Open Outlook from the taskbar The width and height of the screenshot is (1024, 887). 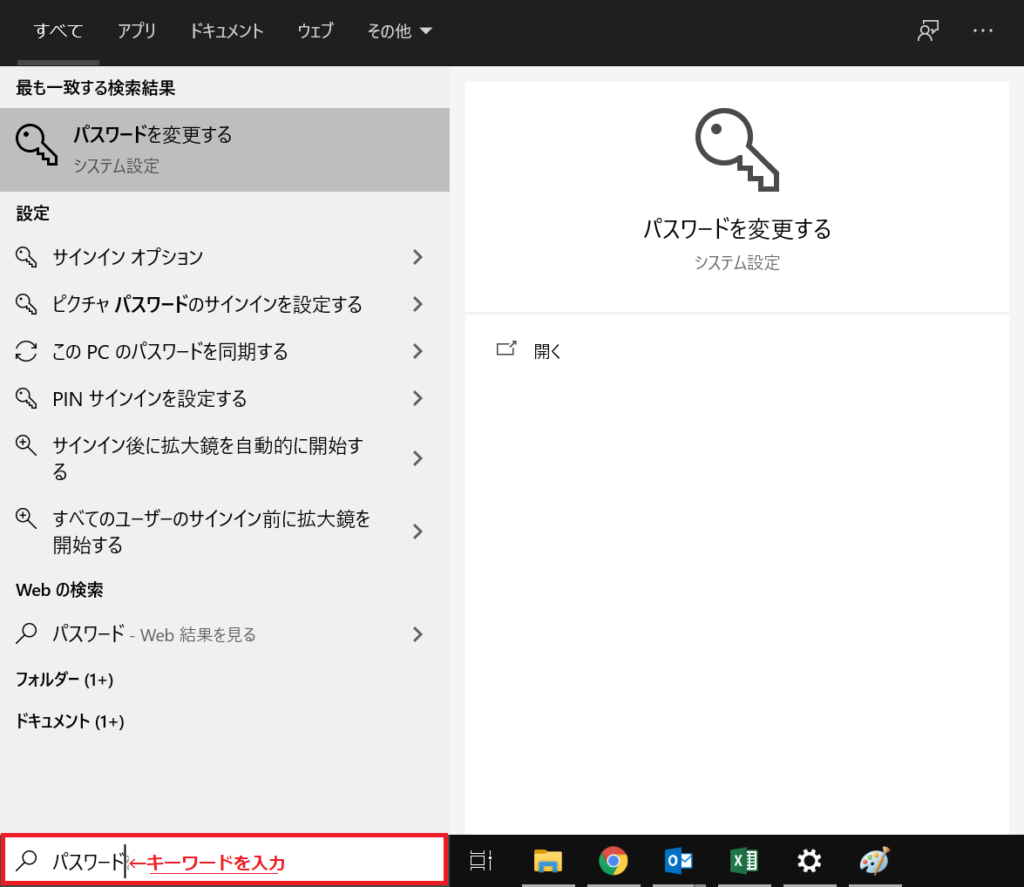click(679, 860)
